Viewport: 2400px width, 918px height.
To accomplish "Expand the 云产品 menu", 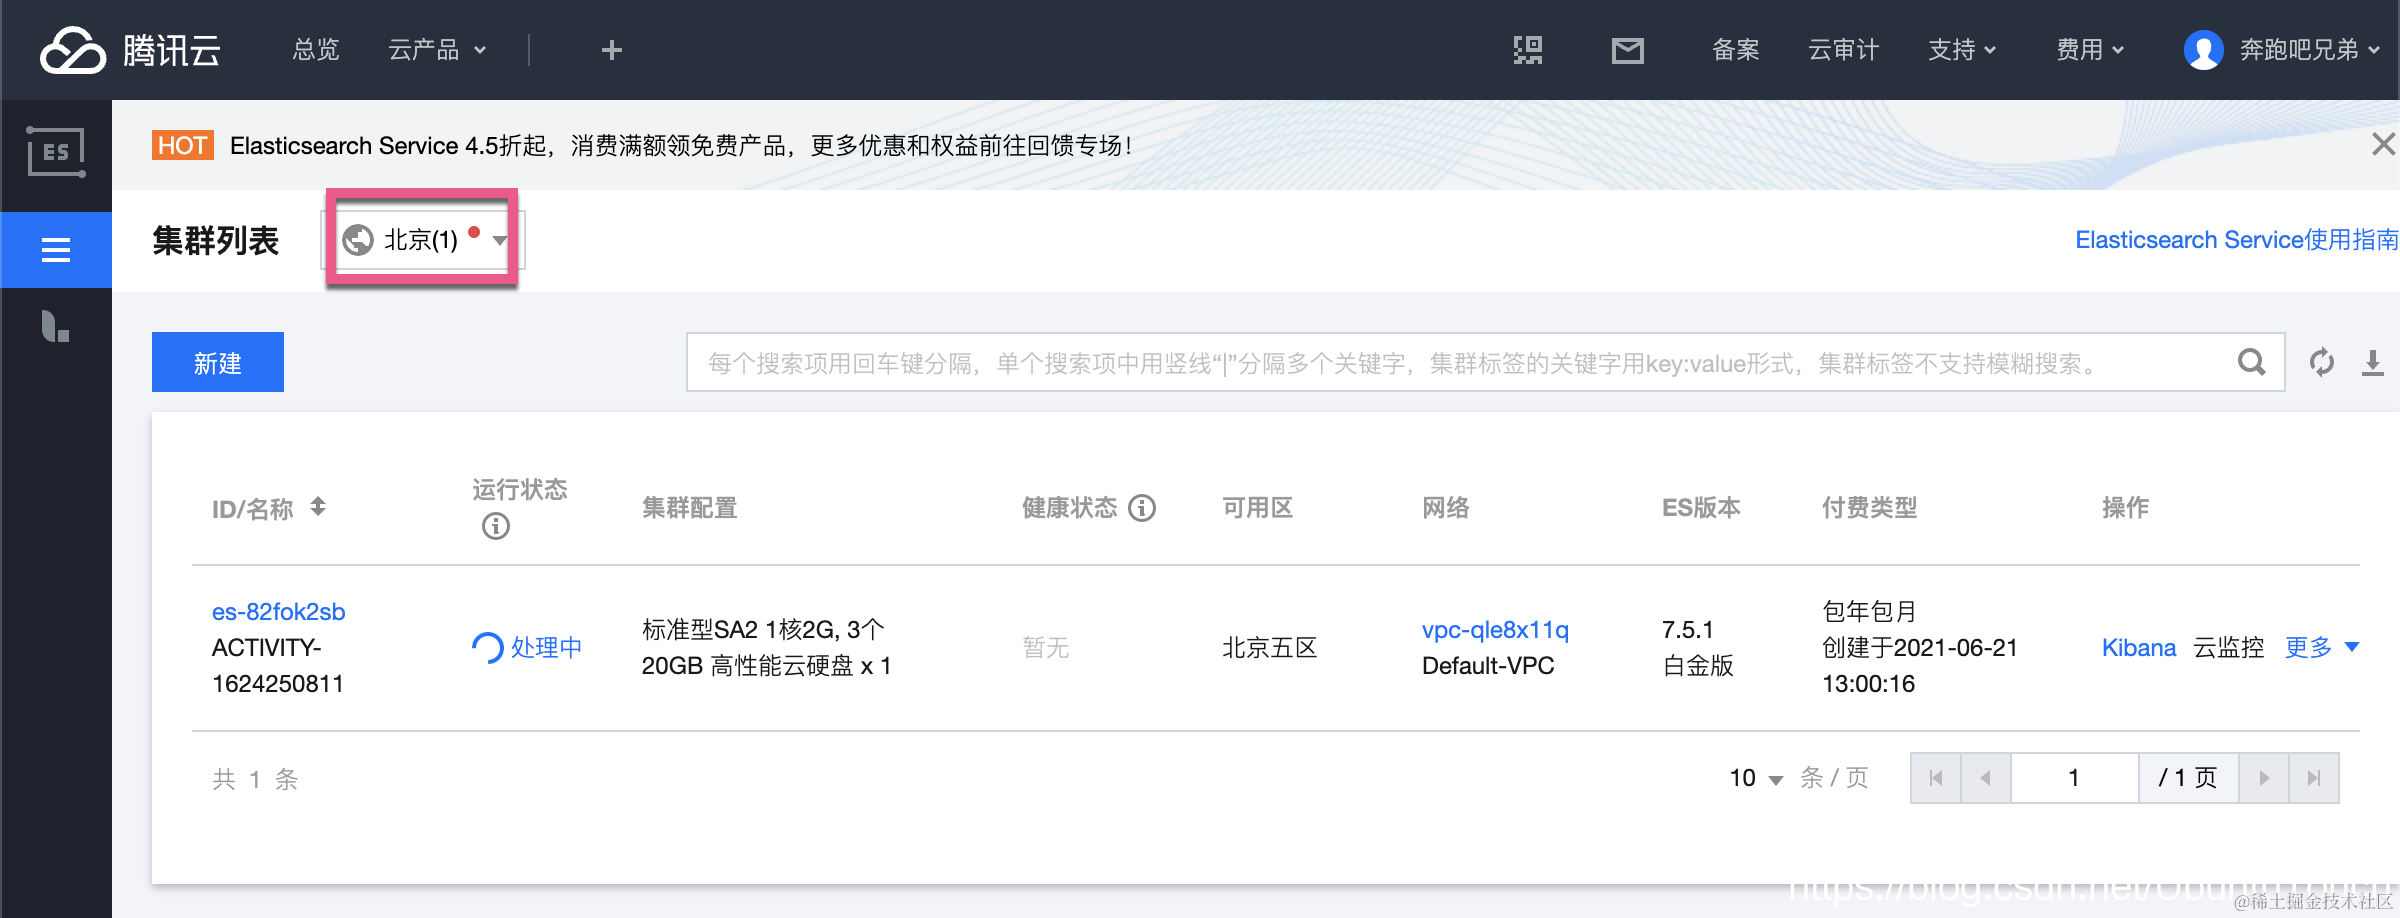I will 438,50.
